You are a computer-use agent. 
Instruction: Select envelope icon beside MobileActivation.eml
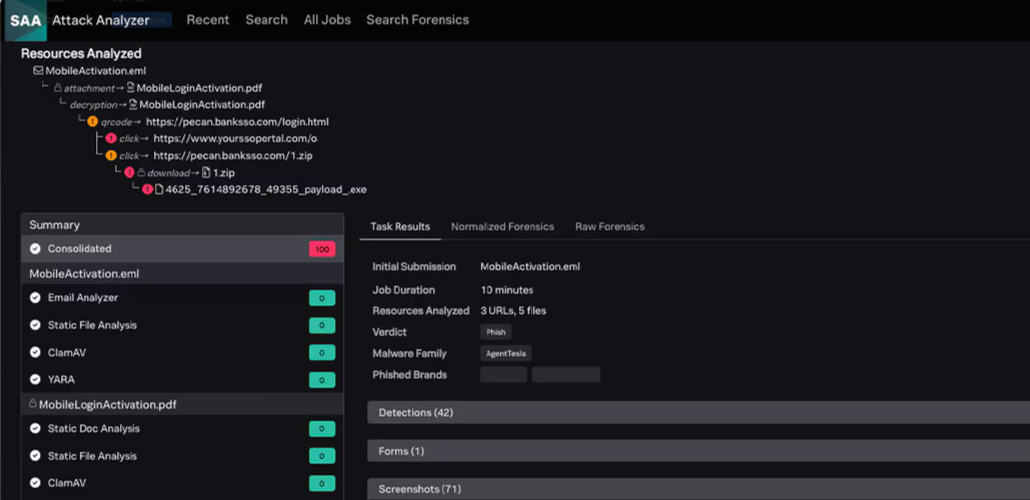[x=38, y=70]
